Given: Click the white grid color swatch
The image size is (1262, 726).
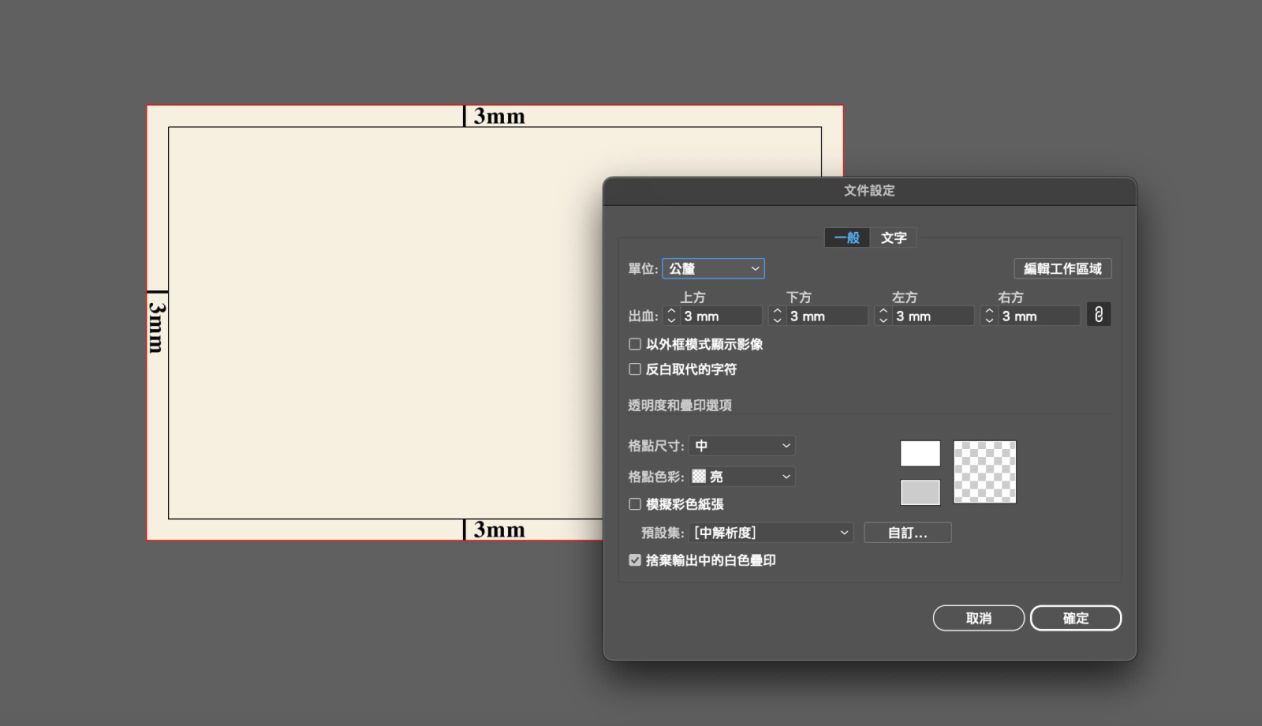Looking at the screenshot, I should coord(920,454).
